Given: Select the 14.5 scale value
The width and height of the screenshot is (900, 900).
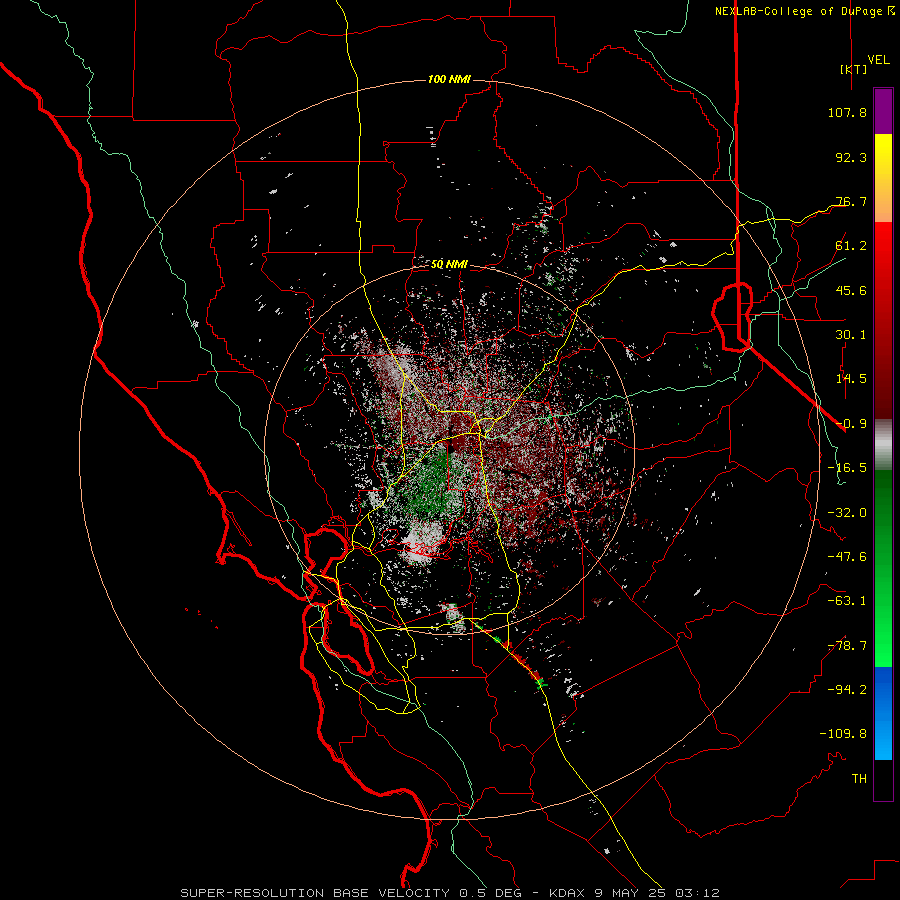Looking at the screenshot, I should [x=851, y=379].
